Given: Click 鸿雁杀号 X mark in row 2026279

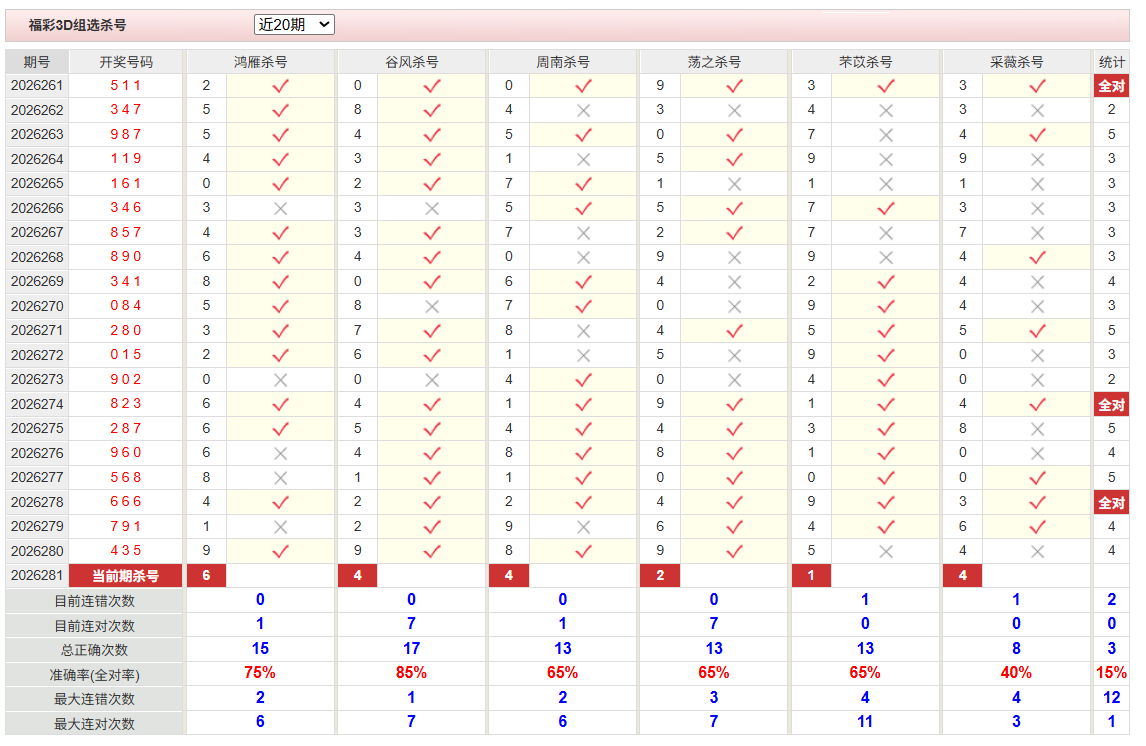Looking at the screenshot, I should pyautogui.click(x=281, y=528).
